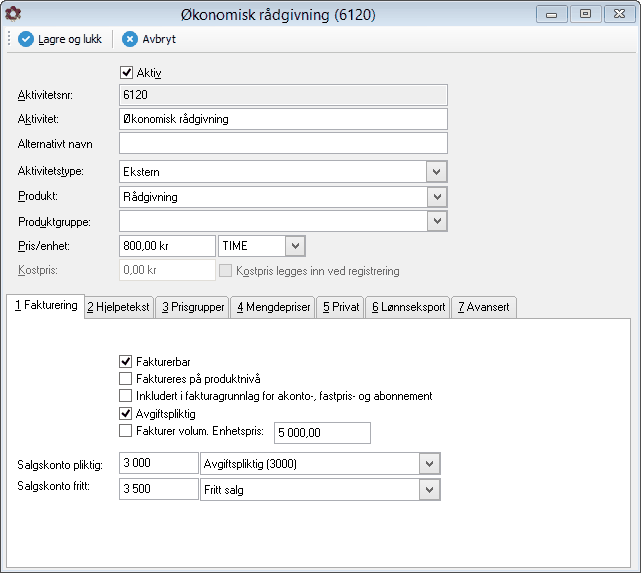Minimize the Økonomisk rådgivning window
The height and width of the screenshot is (573, 641).
tap(551, 14)
